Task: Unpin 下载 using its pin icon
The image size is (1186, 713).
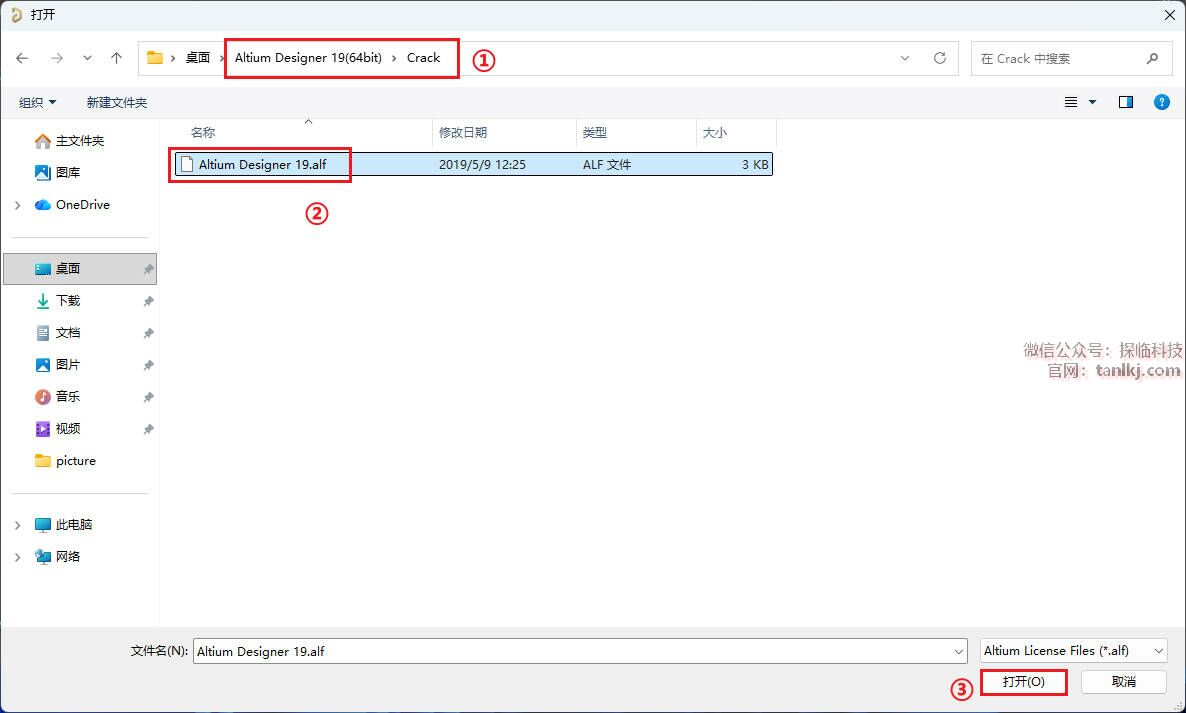Action: [148, 301]
